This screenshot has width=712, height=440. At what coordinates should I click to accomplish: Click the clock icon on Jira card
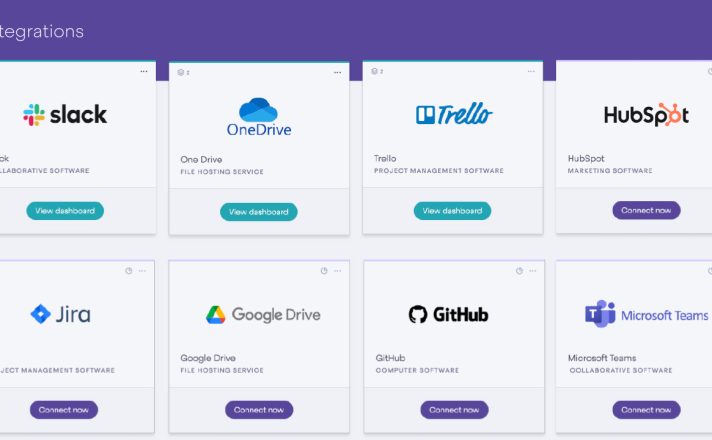[x=129, y=271]
